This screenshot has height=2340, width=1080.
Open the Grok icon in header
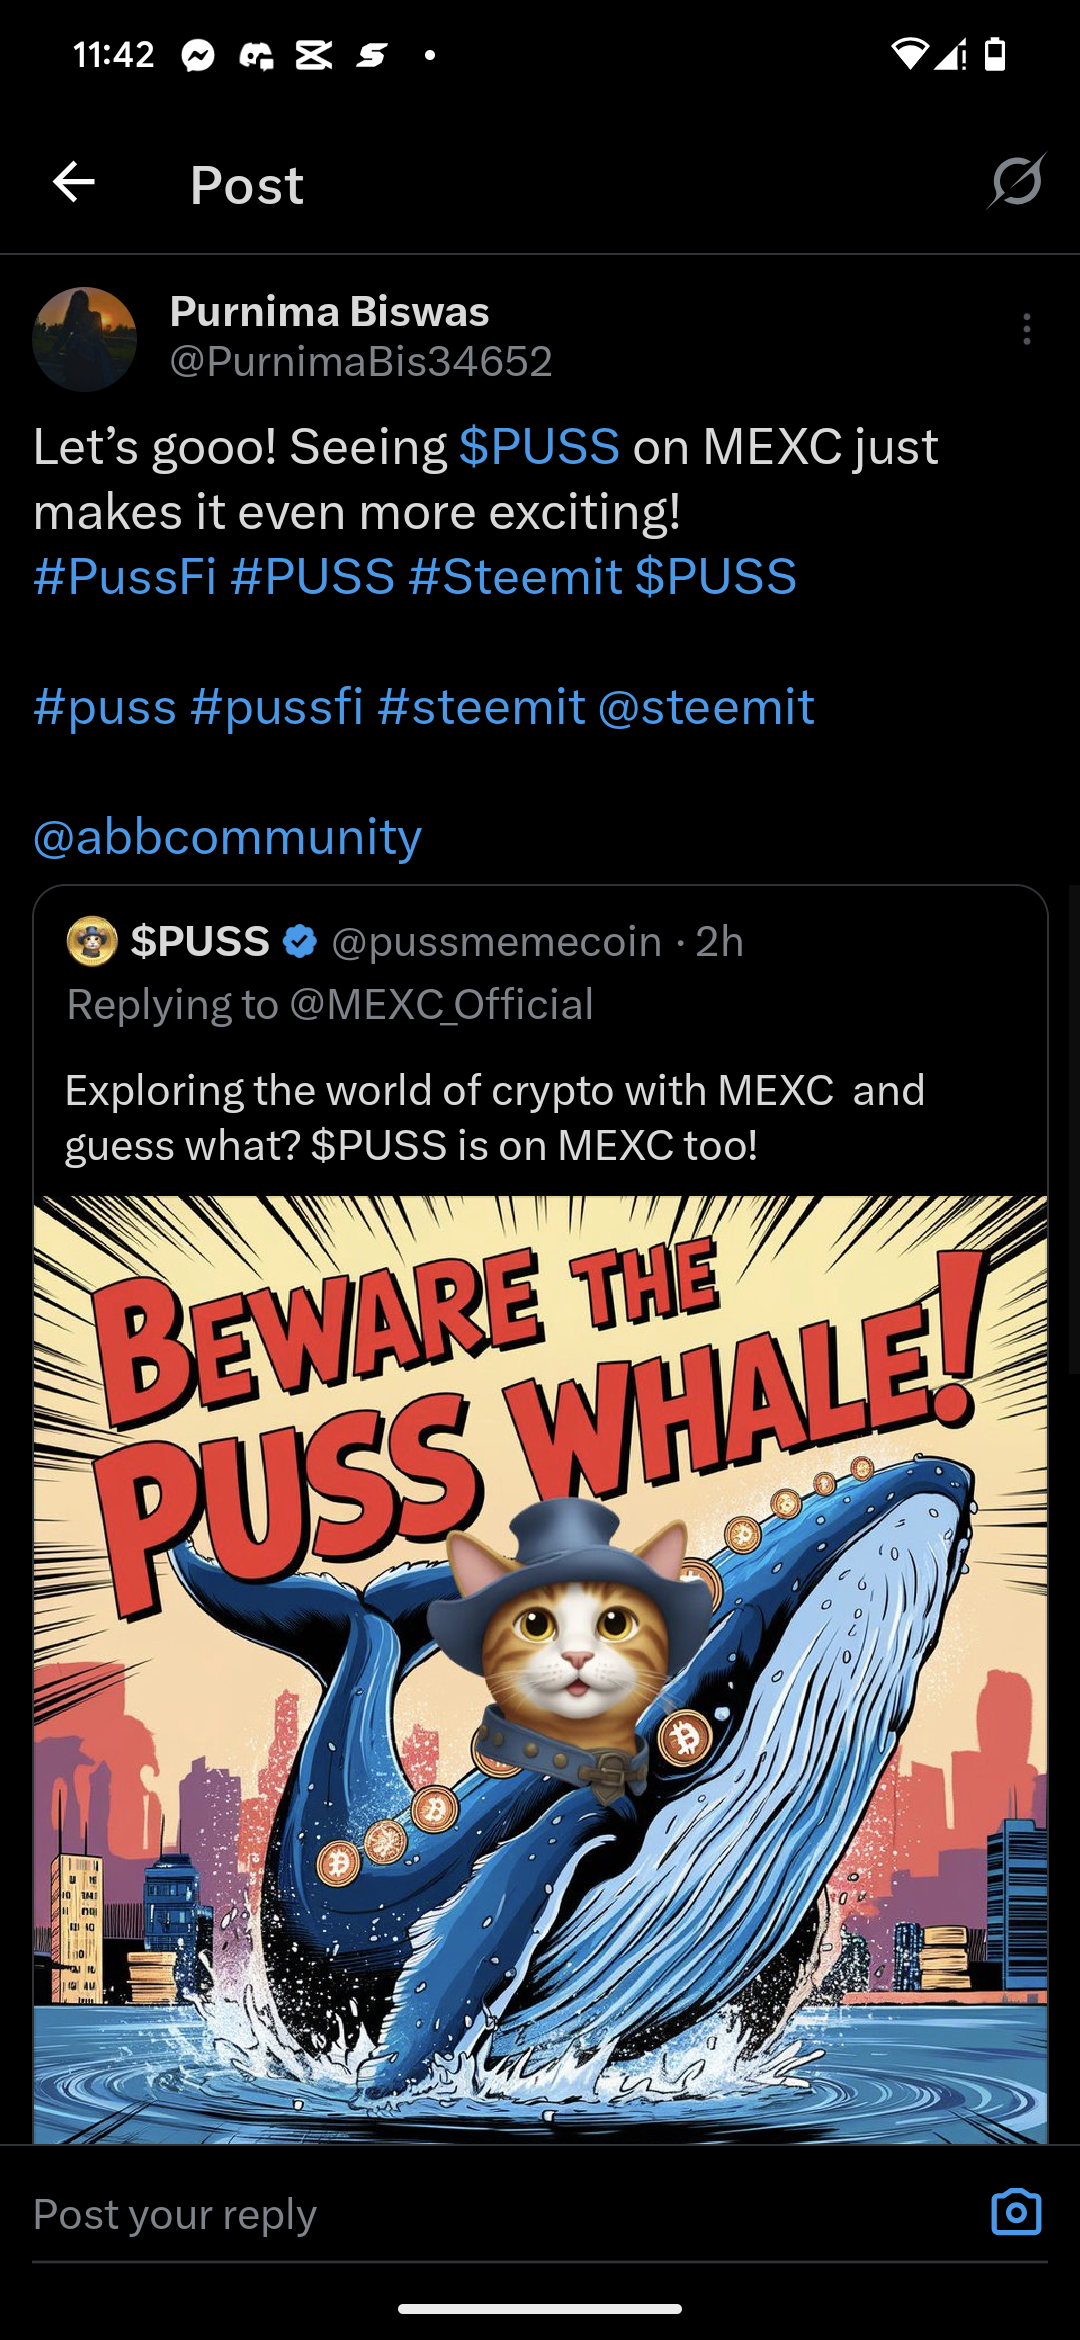click(1017, 181)
